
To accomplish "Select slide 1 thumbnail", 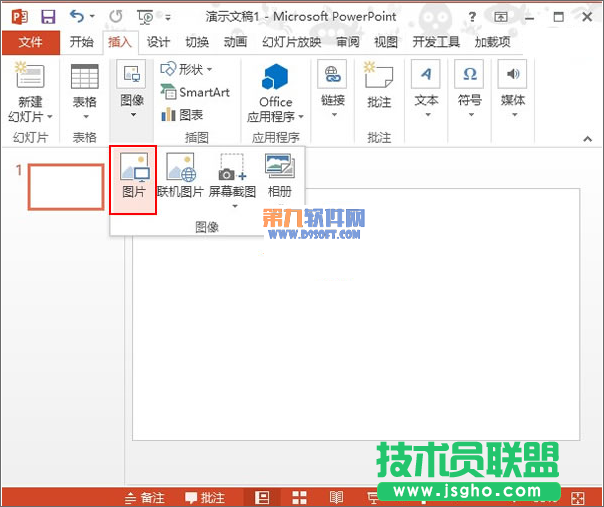I will [66, 187].
